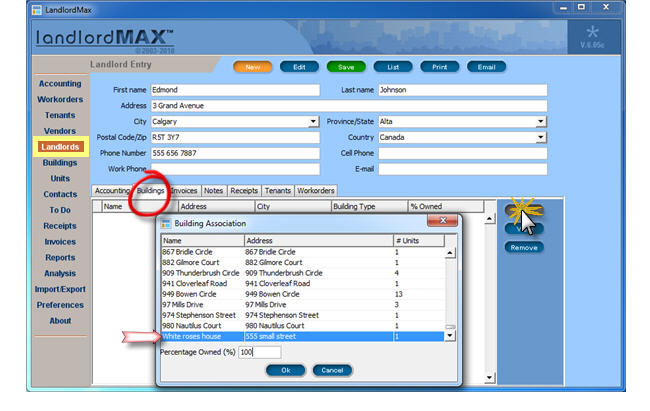
Task: Select Landlords in the sidebar
Action: pyautogui.click(x=60, y=147)
